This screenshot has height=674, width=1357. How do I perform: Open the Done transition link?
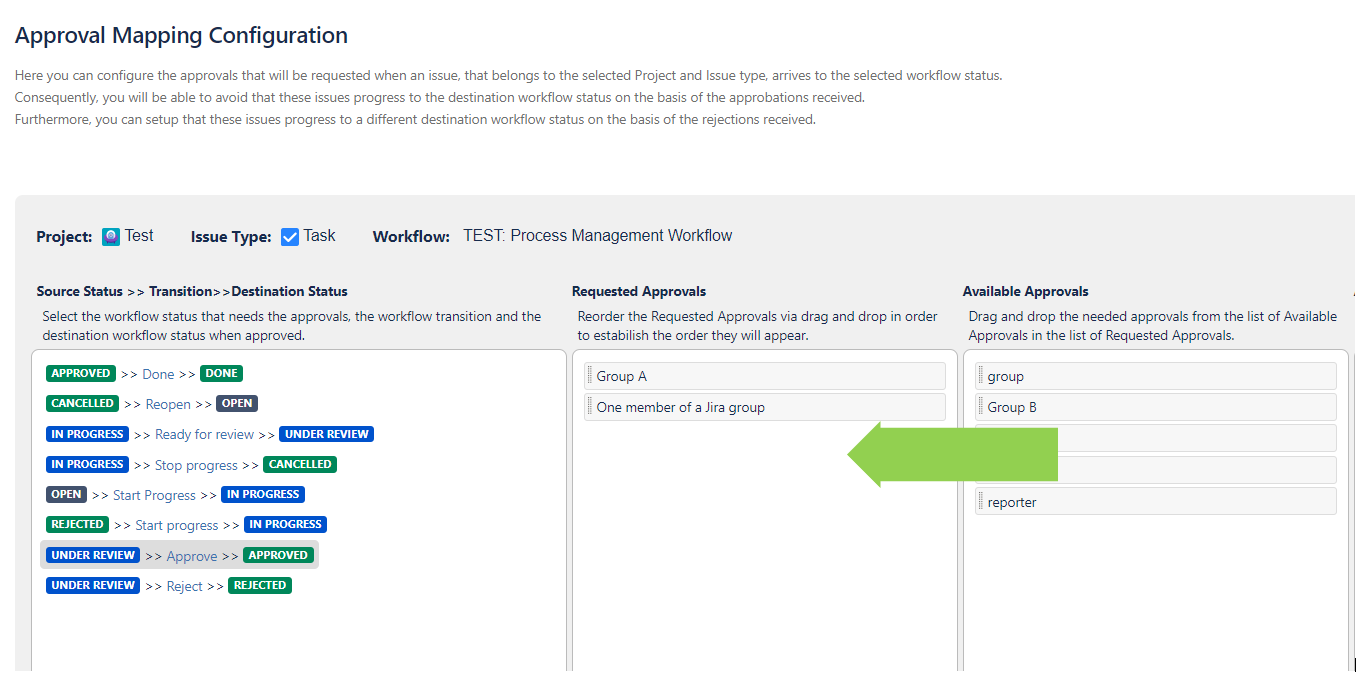158,374
